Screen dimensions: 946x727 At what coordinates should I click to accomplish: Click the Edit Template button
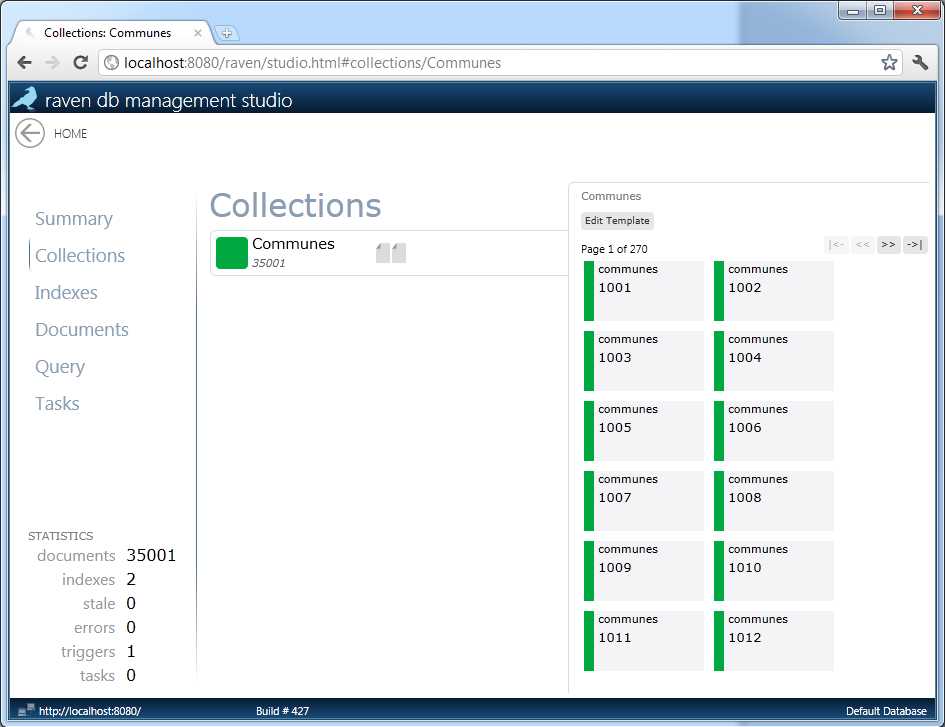click(617, 221)
